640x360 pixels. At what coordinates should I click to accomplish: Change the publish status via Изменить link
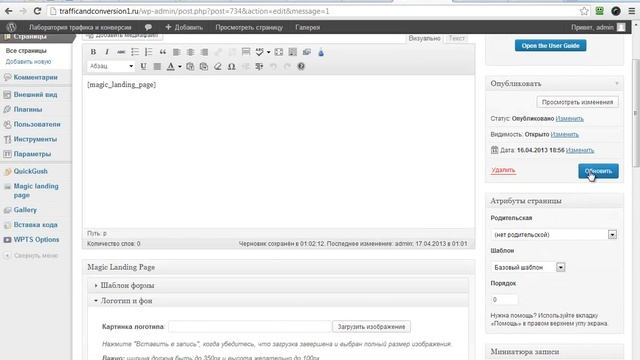569,118
